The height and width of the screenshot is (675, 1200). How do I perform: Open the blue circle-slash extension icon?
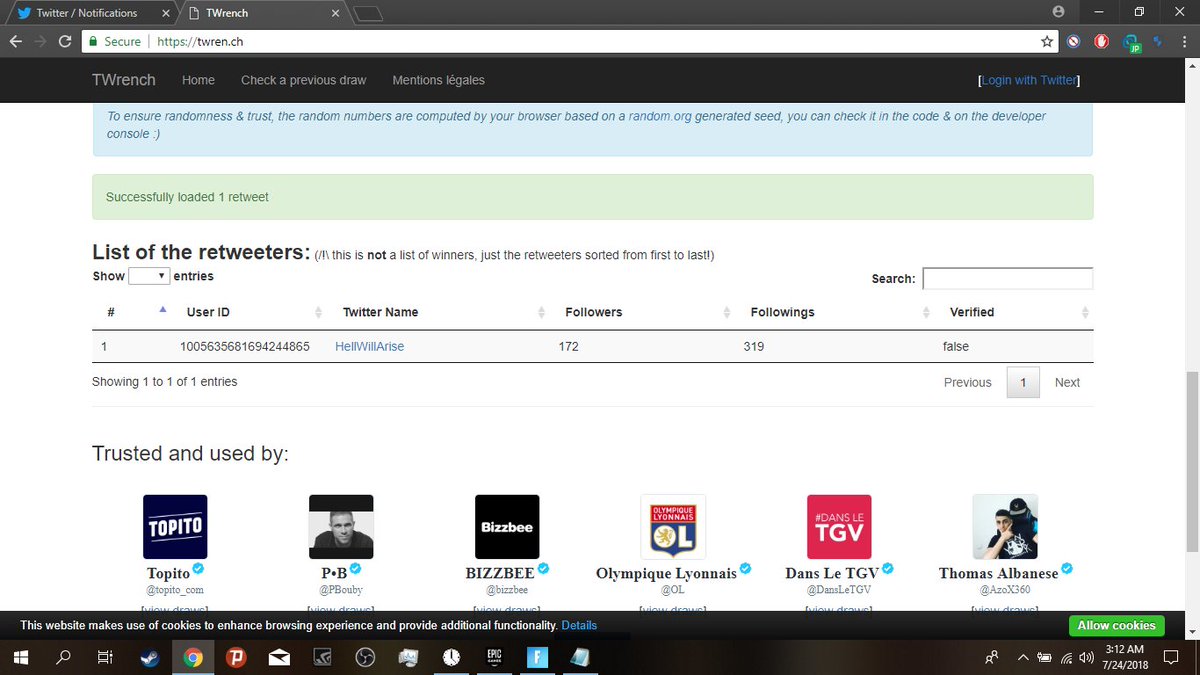click(1073, 42)
